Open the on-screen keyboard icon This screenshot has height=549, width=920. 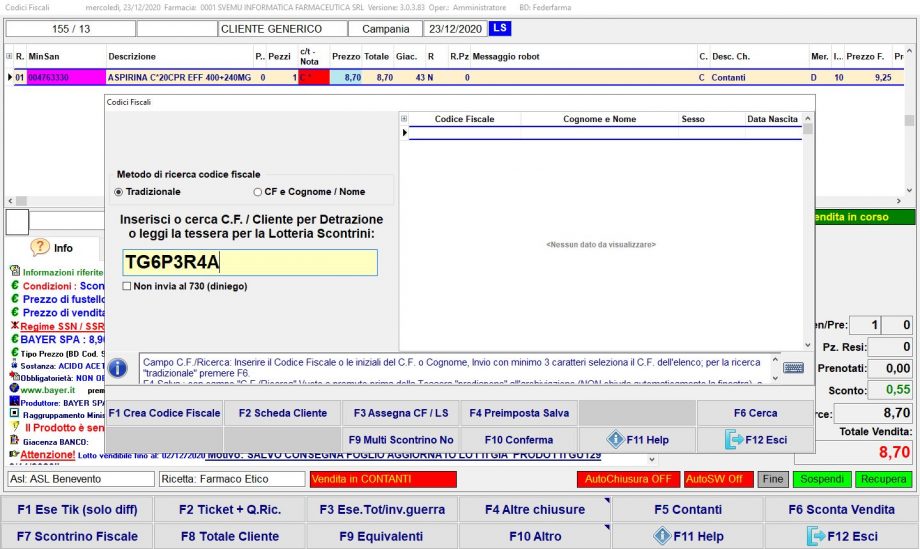coord(793,368)
